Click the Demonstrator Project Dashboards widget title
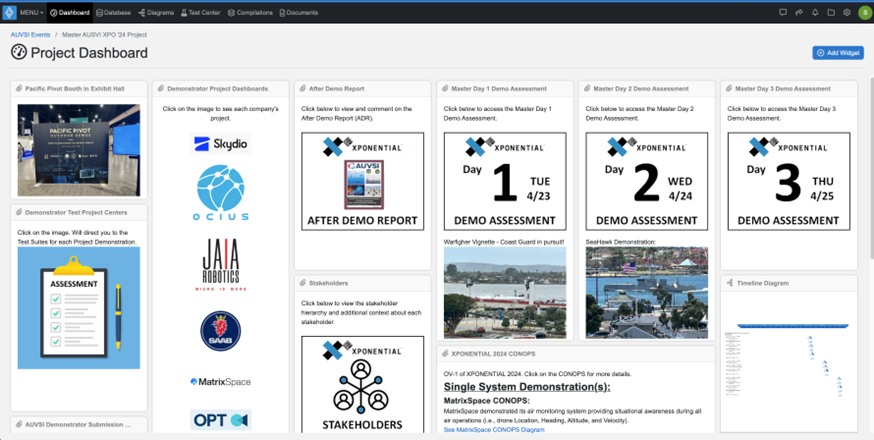 (x=217, y=89)
